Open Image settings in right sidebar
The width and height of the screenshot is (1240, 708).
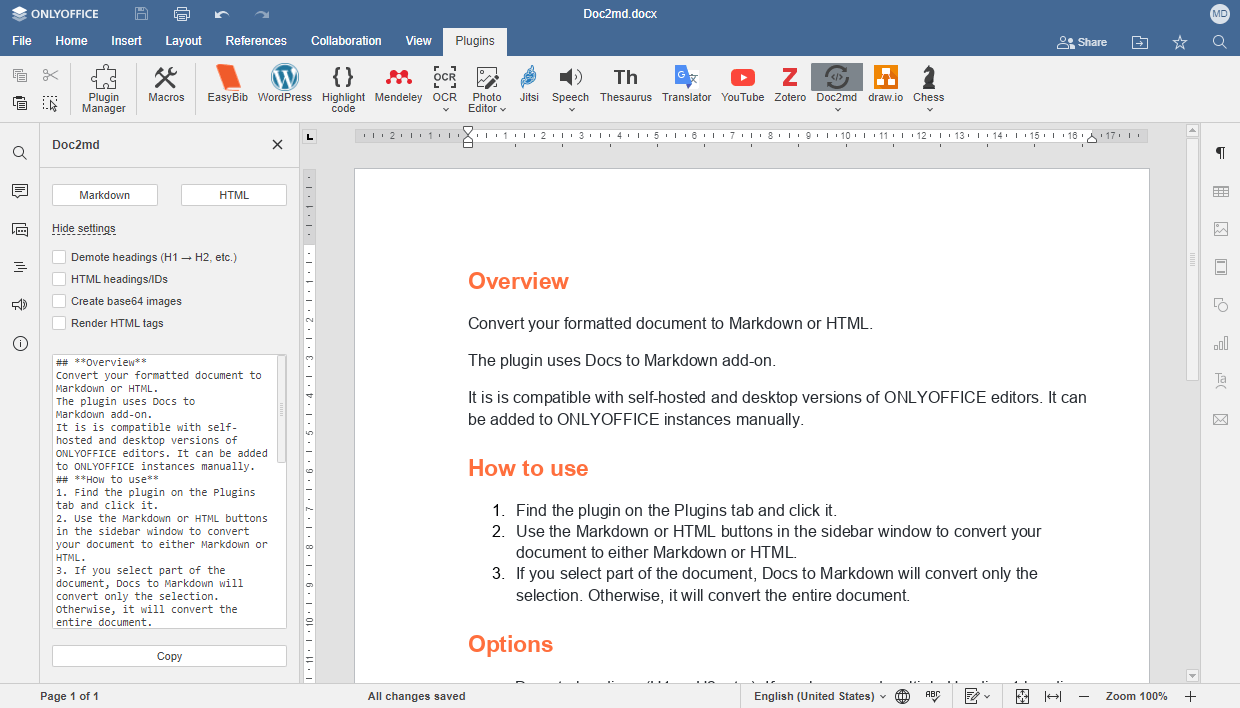point(1221,229)
